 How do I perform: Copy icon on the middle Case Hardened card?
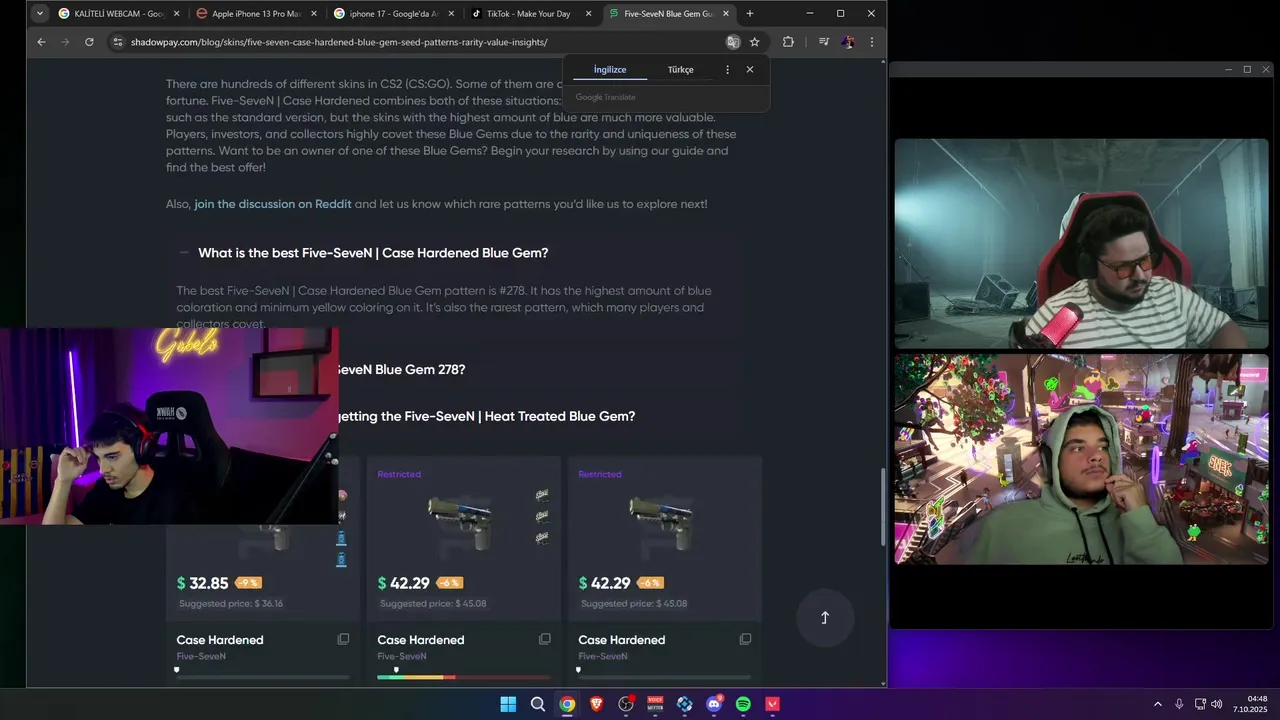point(544,639)
